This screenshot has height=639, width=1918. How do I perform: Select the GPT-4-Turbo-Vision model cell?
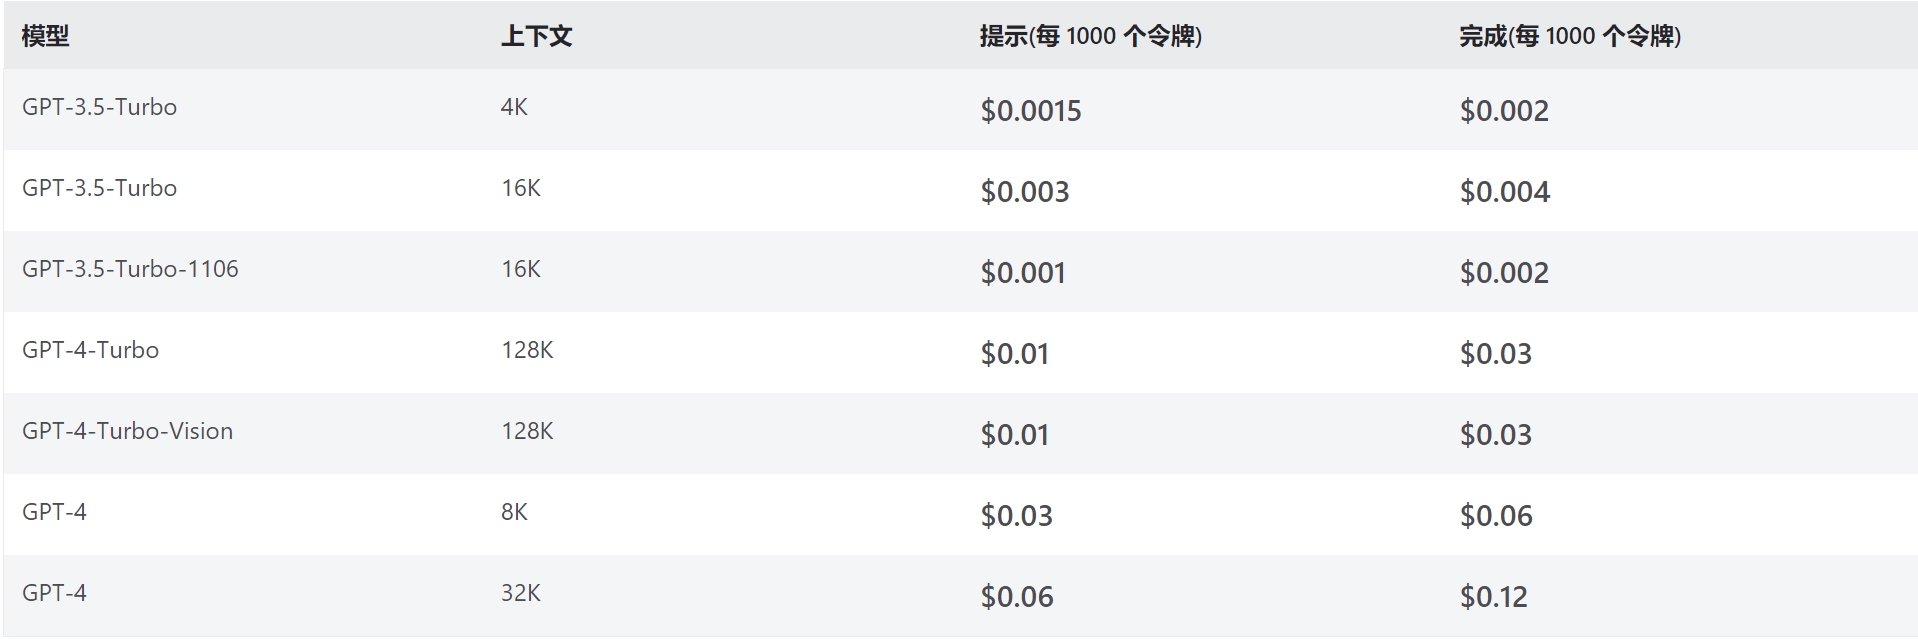127,431
